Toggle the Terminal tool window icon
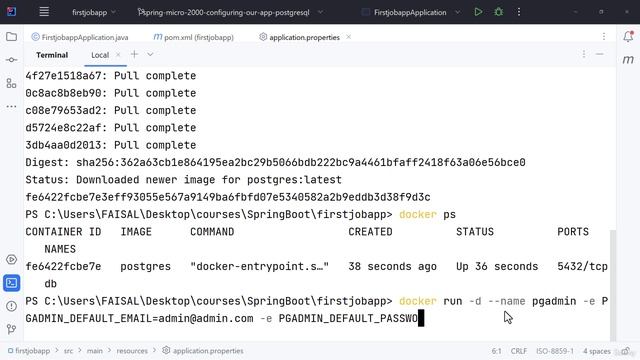The height and width of the screenshot is (360, 640). [11, 283]
